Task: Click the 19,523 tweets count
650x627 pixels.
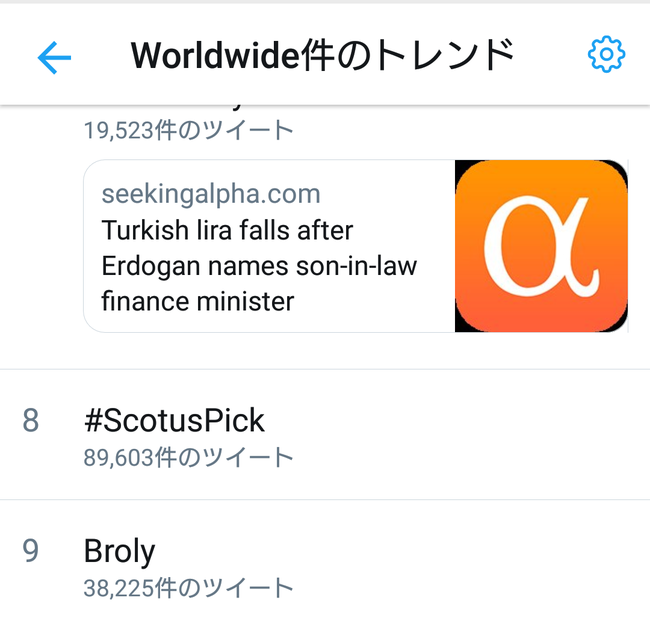Action: [x=189, y=130]
